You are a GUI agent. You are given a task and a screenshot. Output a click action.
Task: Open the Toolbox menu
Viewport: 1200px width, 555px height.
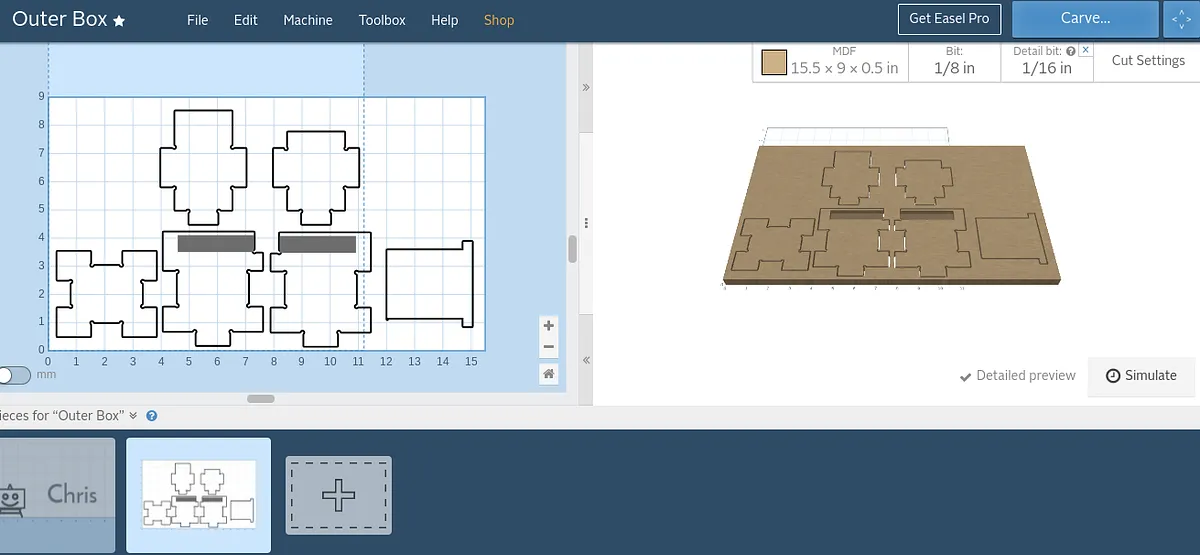tap(382, 20)
